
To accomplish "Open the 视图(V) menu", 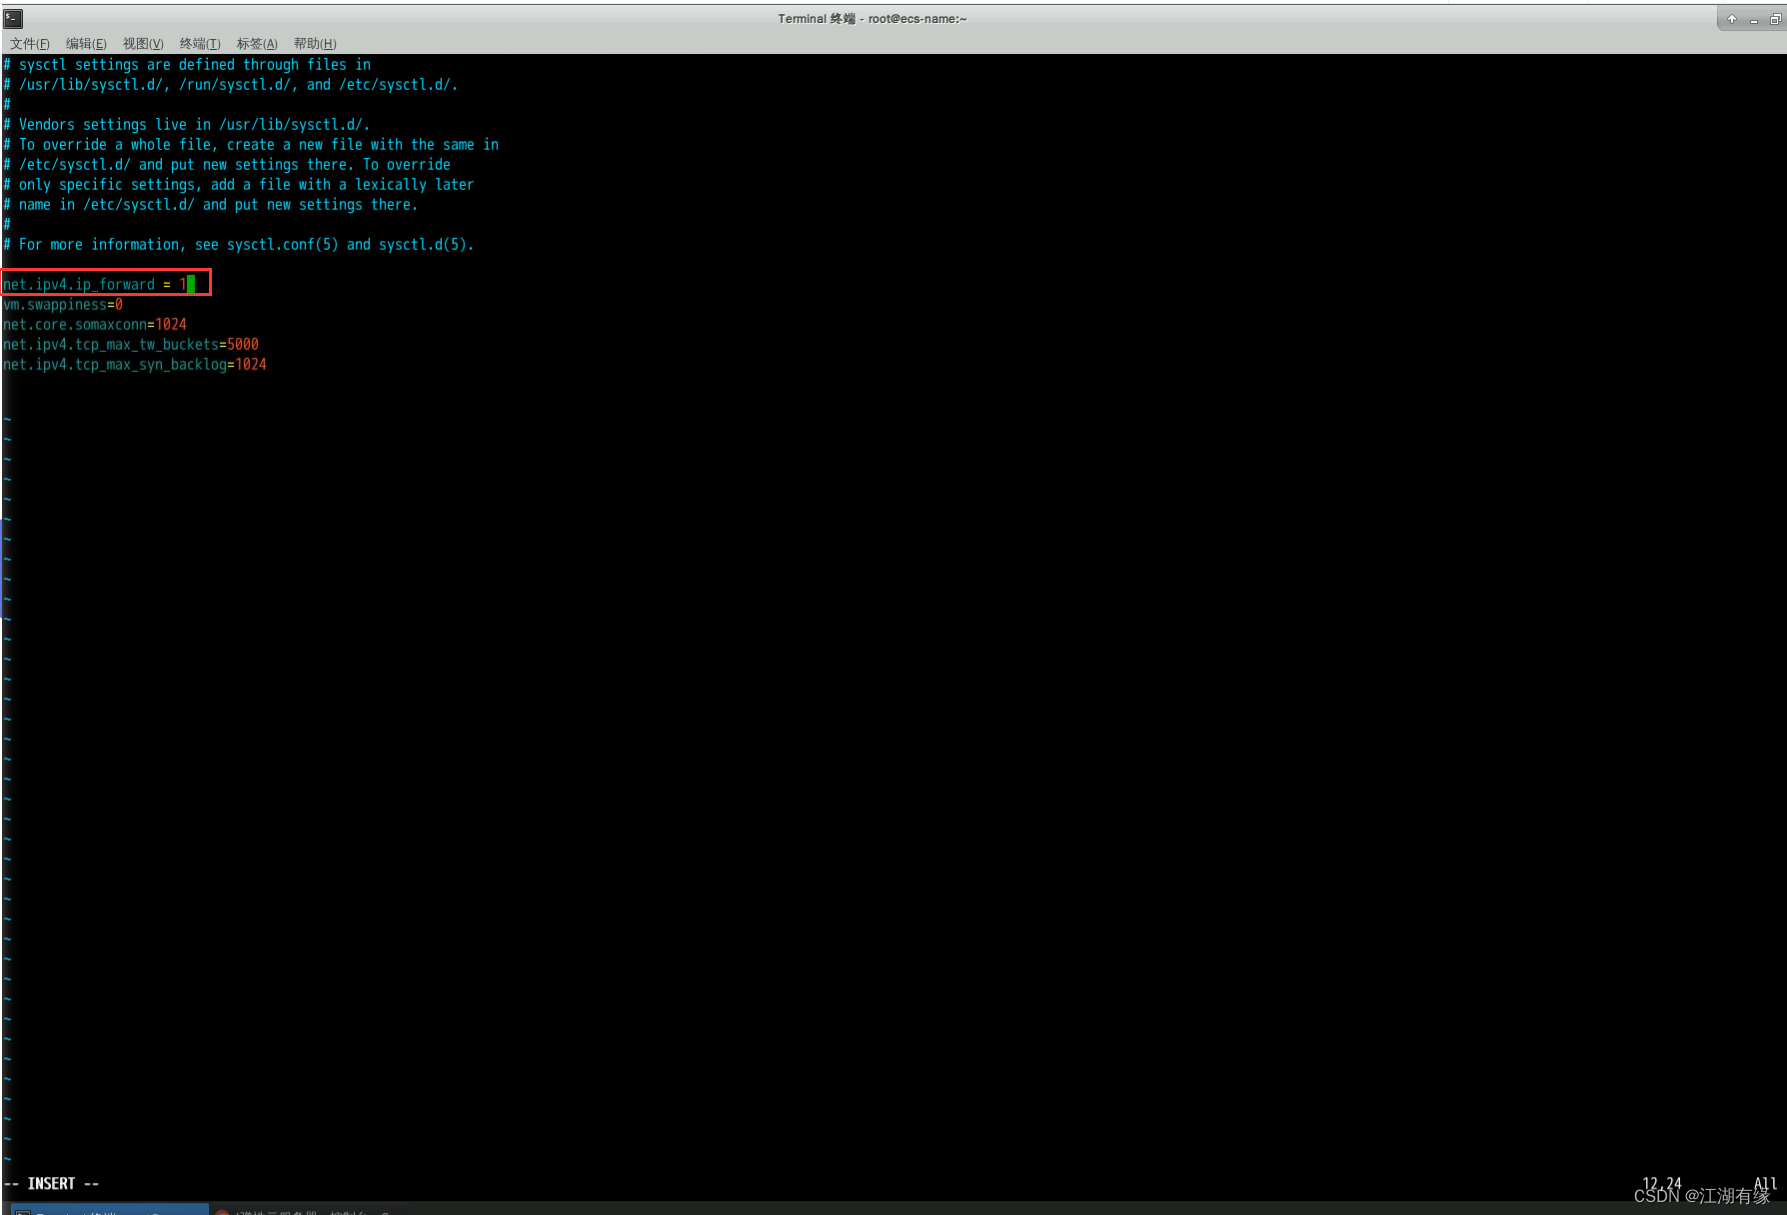I will click(x=143, y=44).
